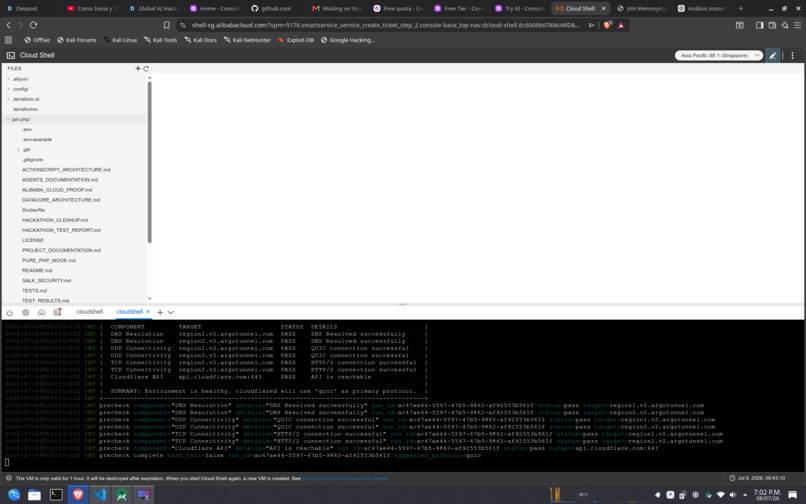Open the Kali Tools bookmark

[x=160, y=40]
